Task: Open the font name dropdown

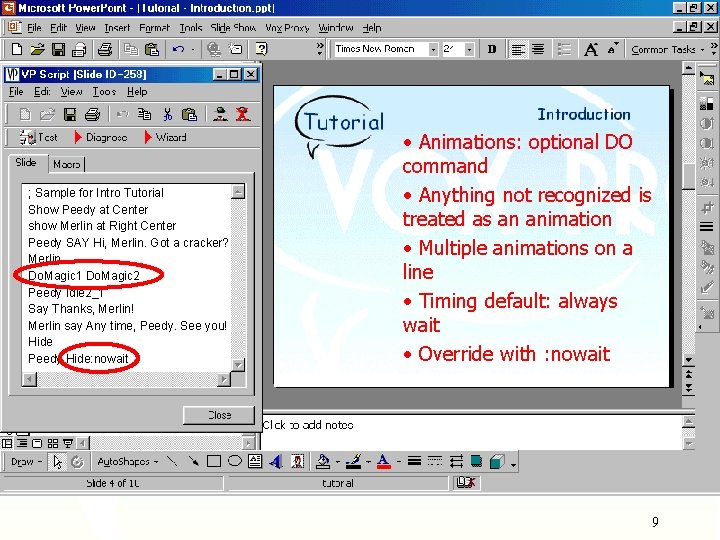Action: (433, 49)
